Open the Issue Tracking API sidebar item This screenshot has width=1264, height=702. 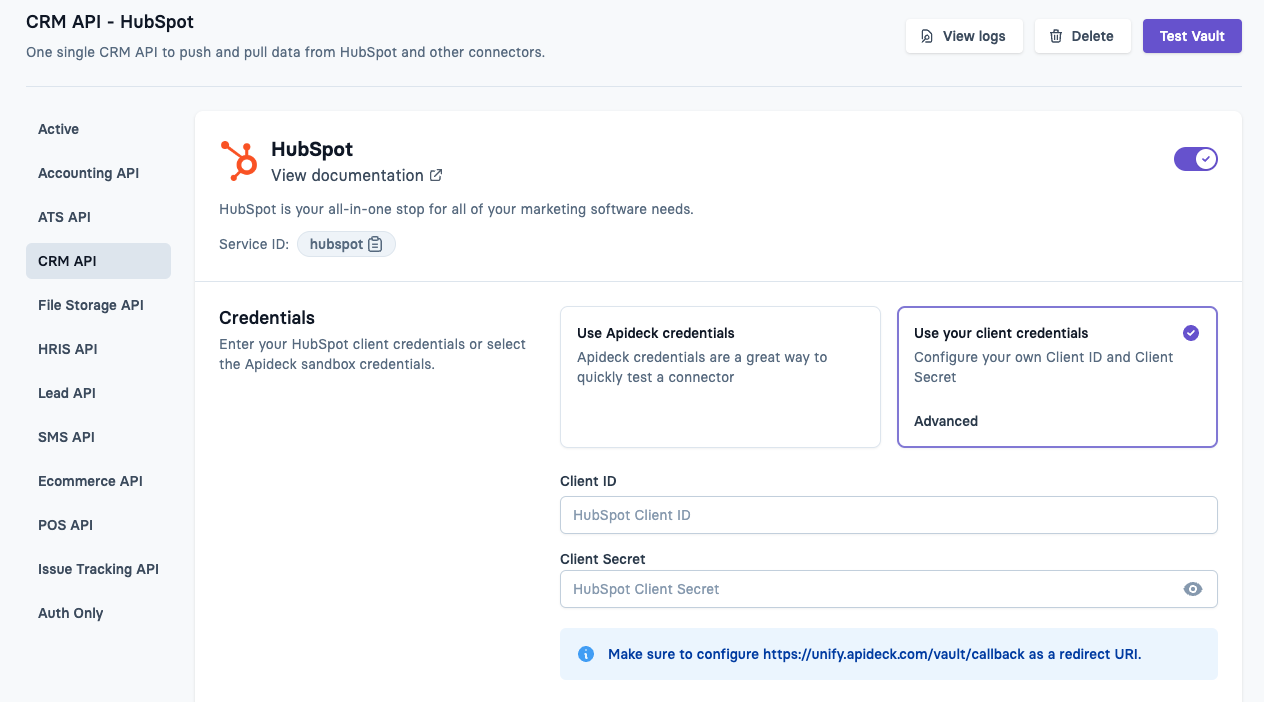click(x=98, y=569)
